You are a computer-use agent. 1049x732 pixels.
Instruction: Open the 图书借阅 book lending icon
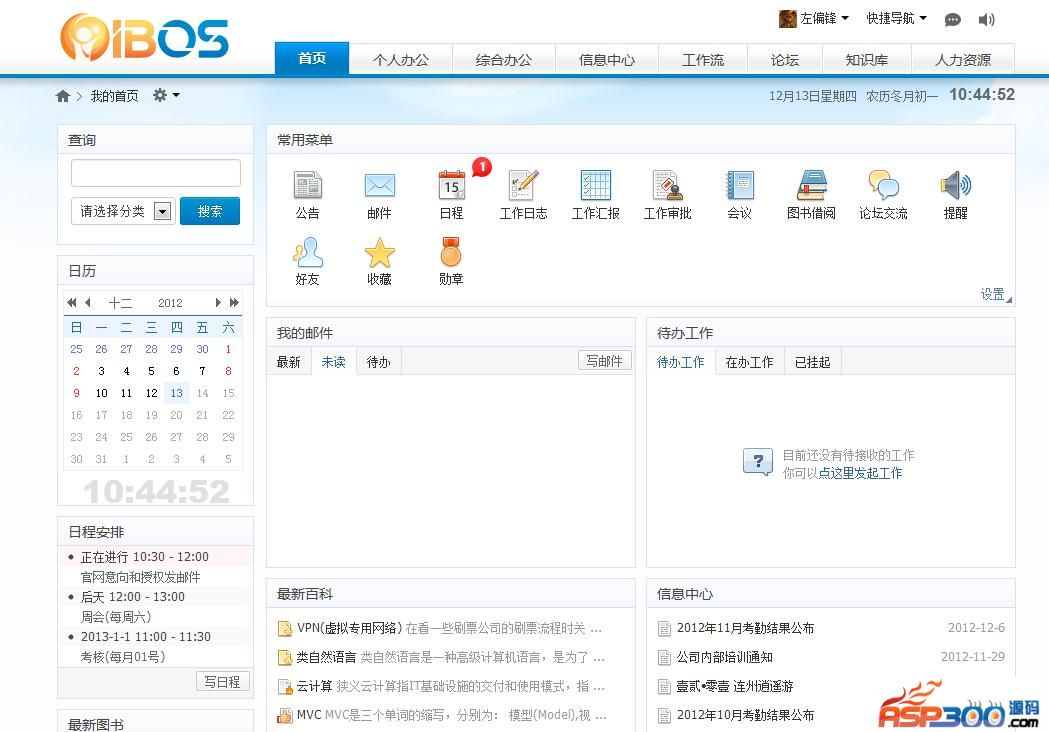tap(811, 186)
